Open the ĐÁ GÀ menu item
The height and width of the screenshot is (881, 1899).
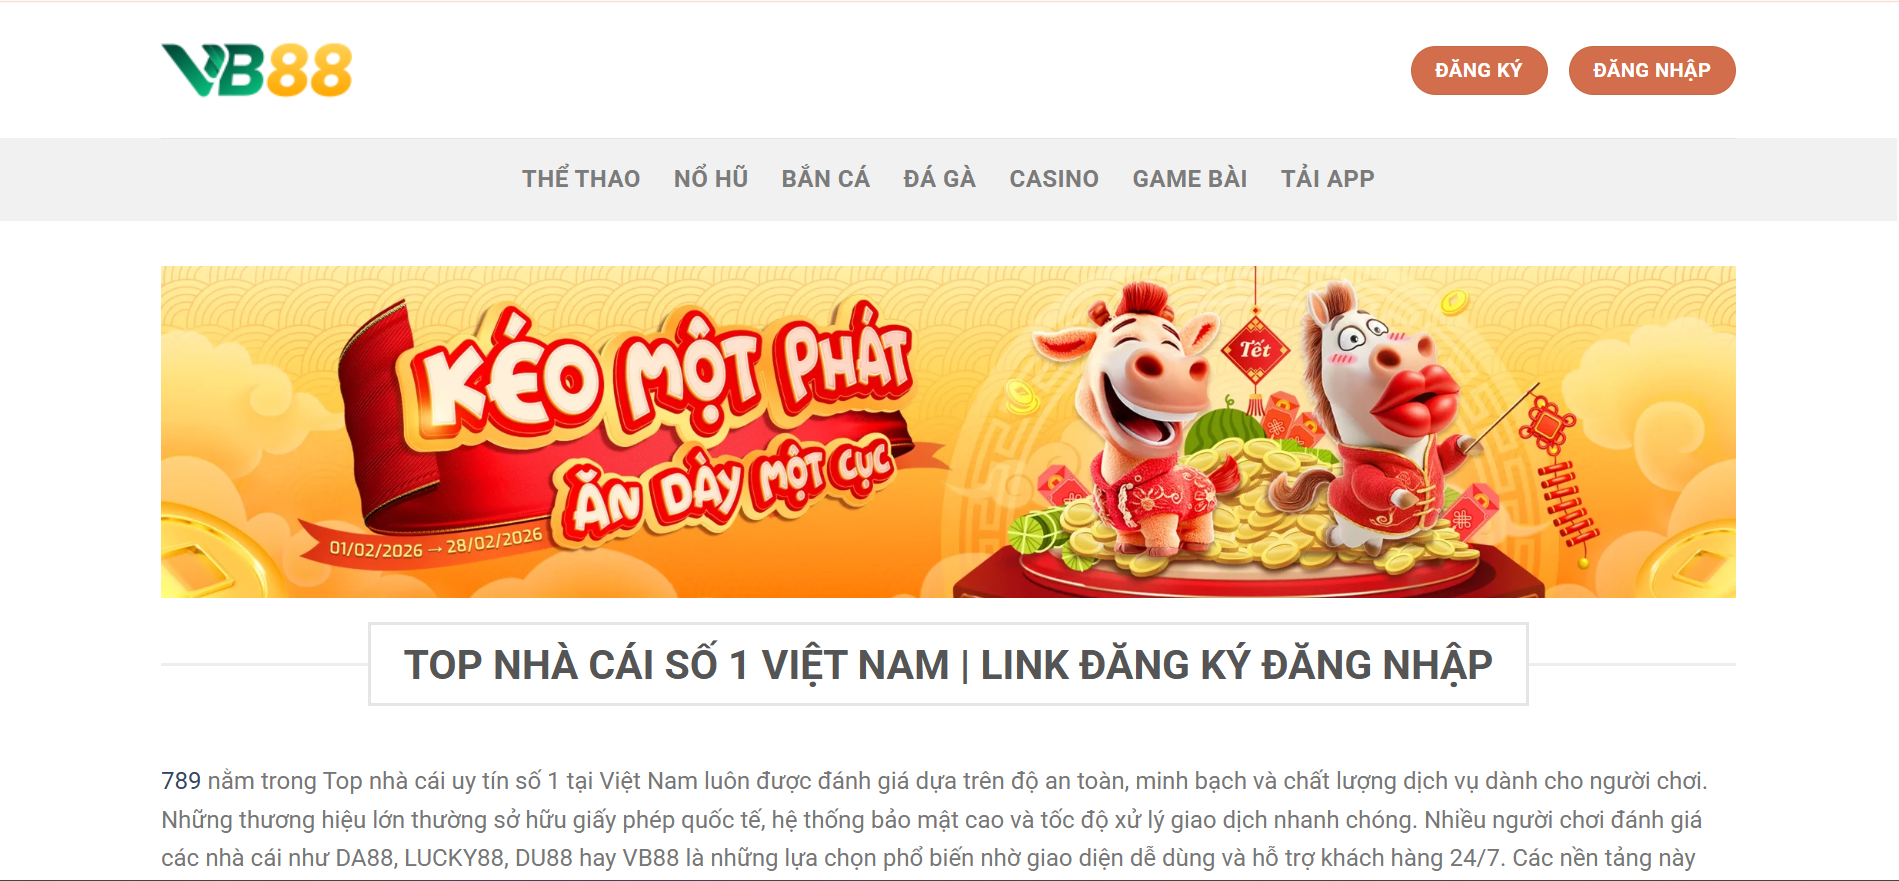point(939,179)
